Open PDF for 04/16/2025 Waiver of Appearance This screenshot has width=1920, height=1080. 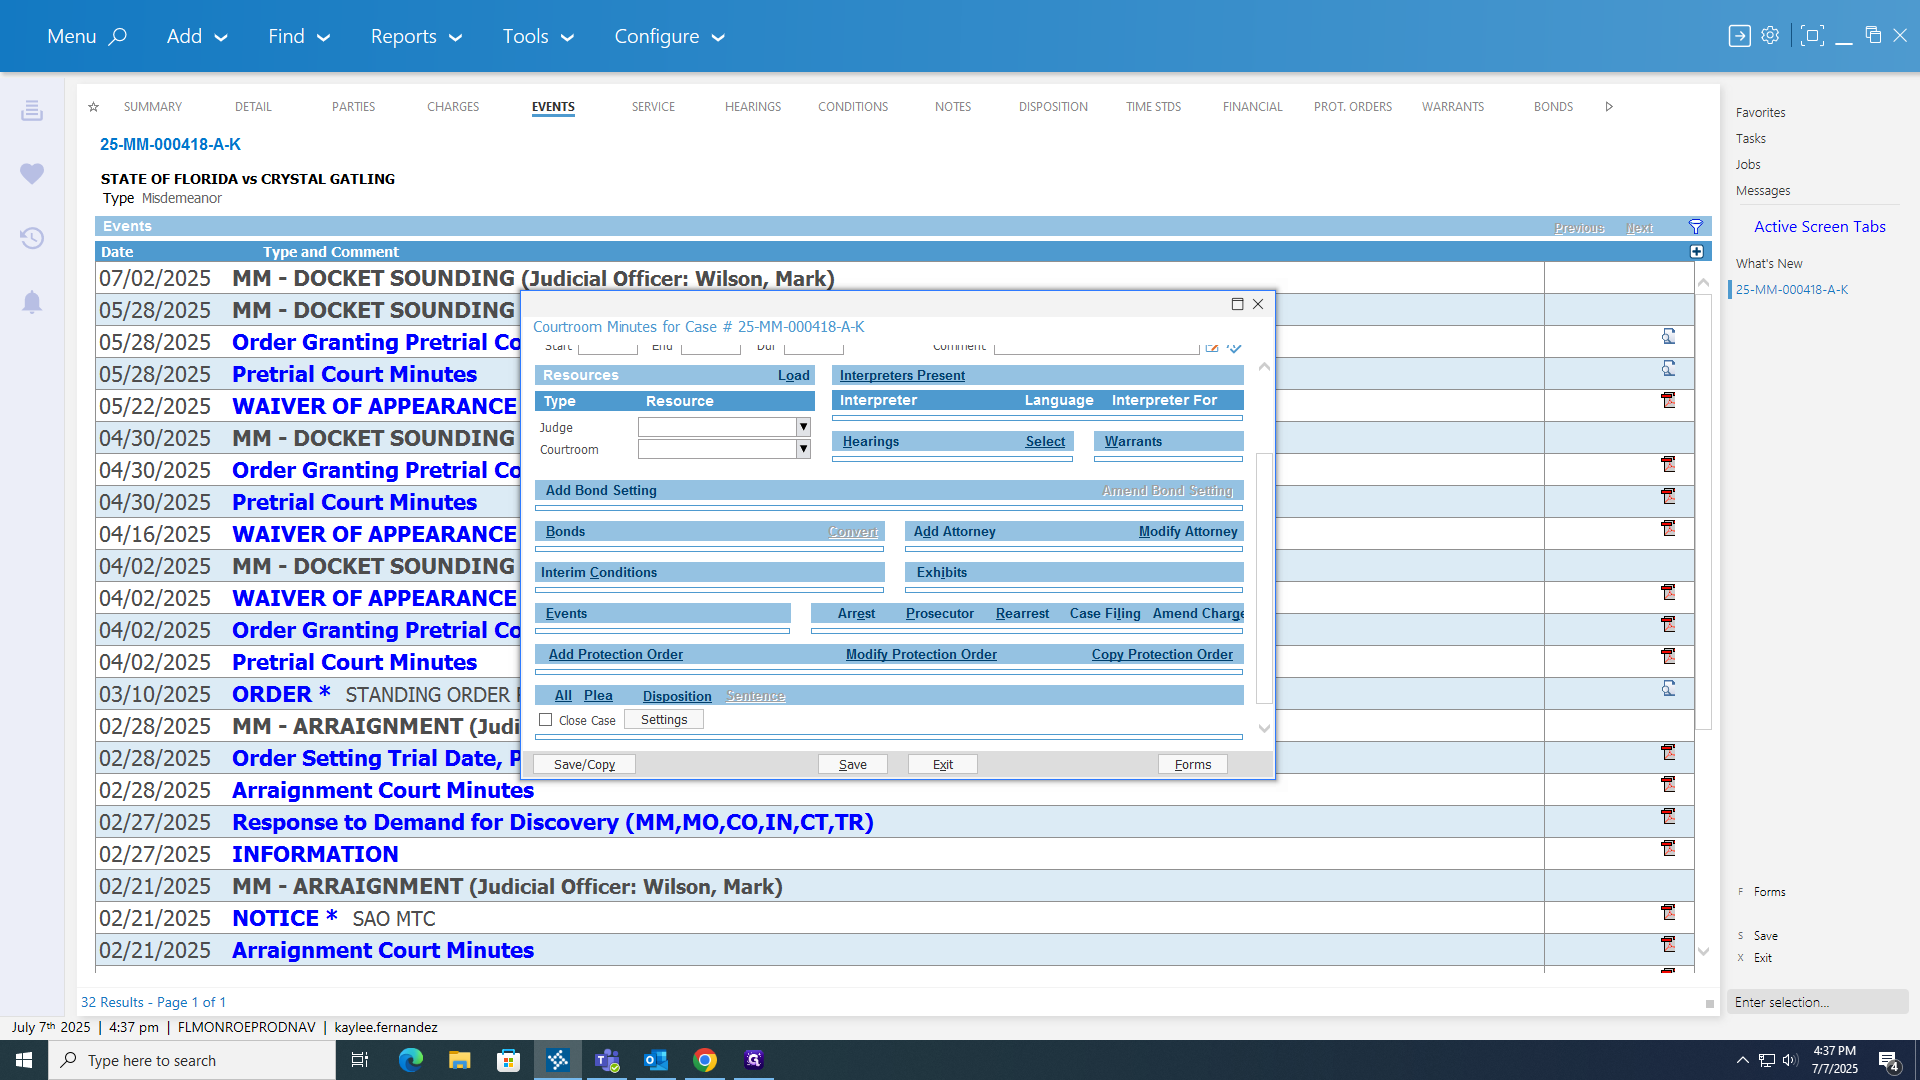[x=1668, y=529]
